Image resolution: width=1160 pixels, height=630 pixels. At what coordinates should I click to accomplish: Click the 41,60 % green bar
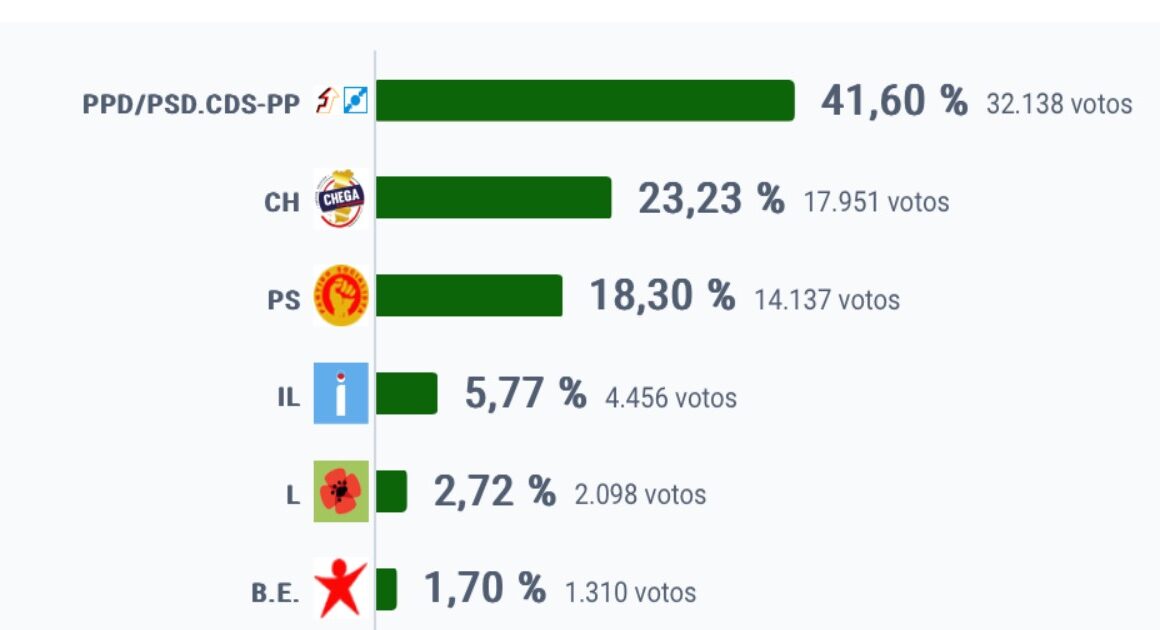(x=585, y=101)
